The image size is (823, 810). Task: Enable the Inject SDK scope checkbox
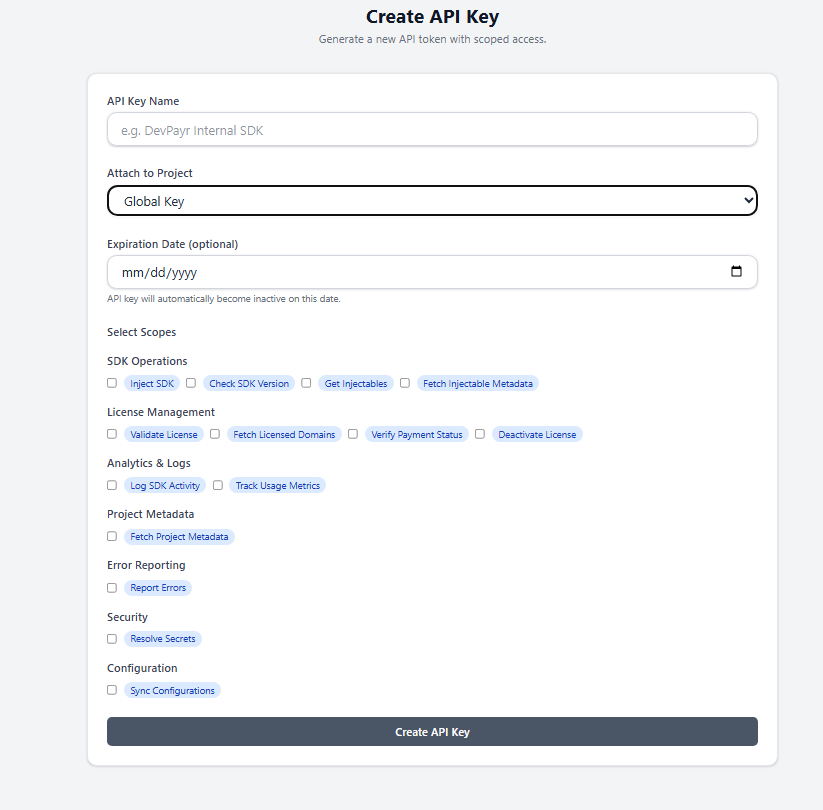112,383
